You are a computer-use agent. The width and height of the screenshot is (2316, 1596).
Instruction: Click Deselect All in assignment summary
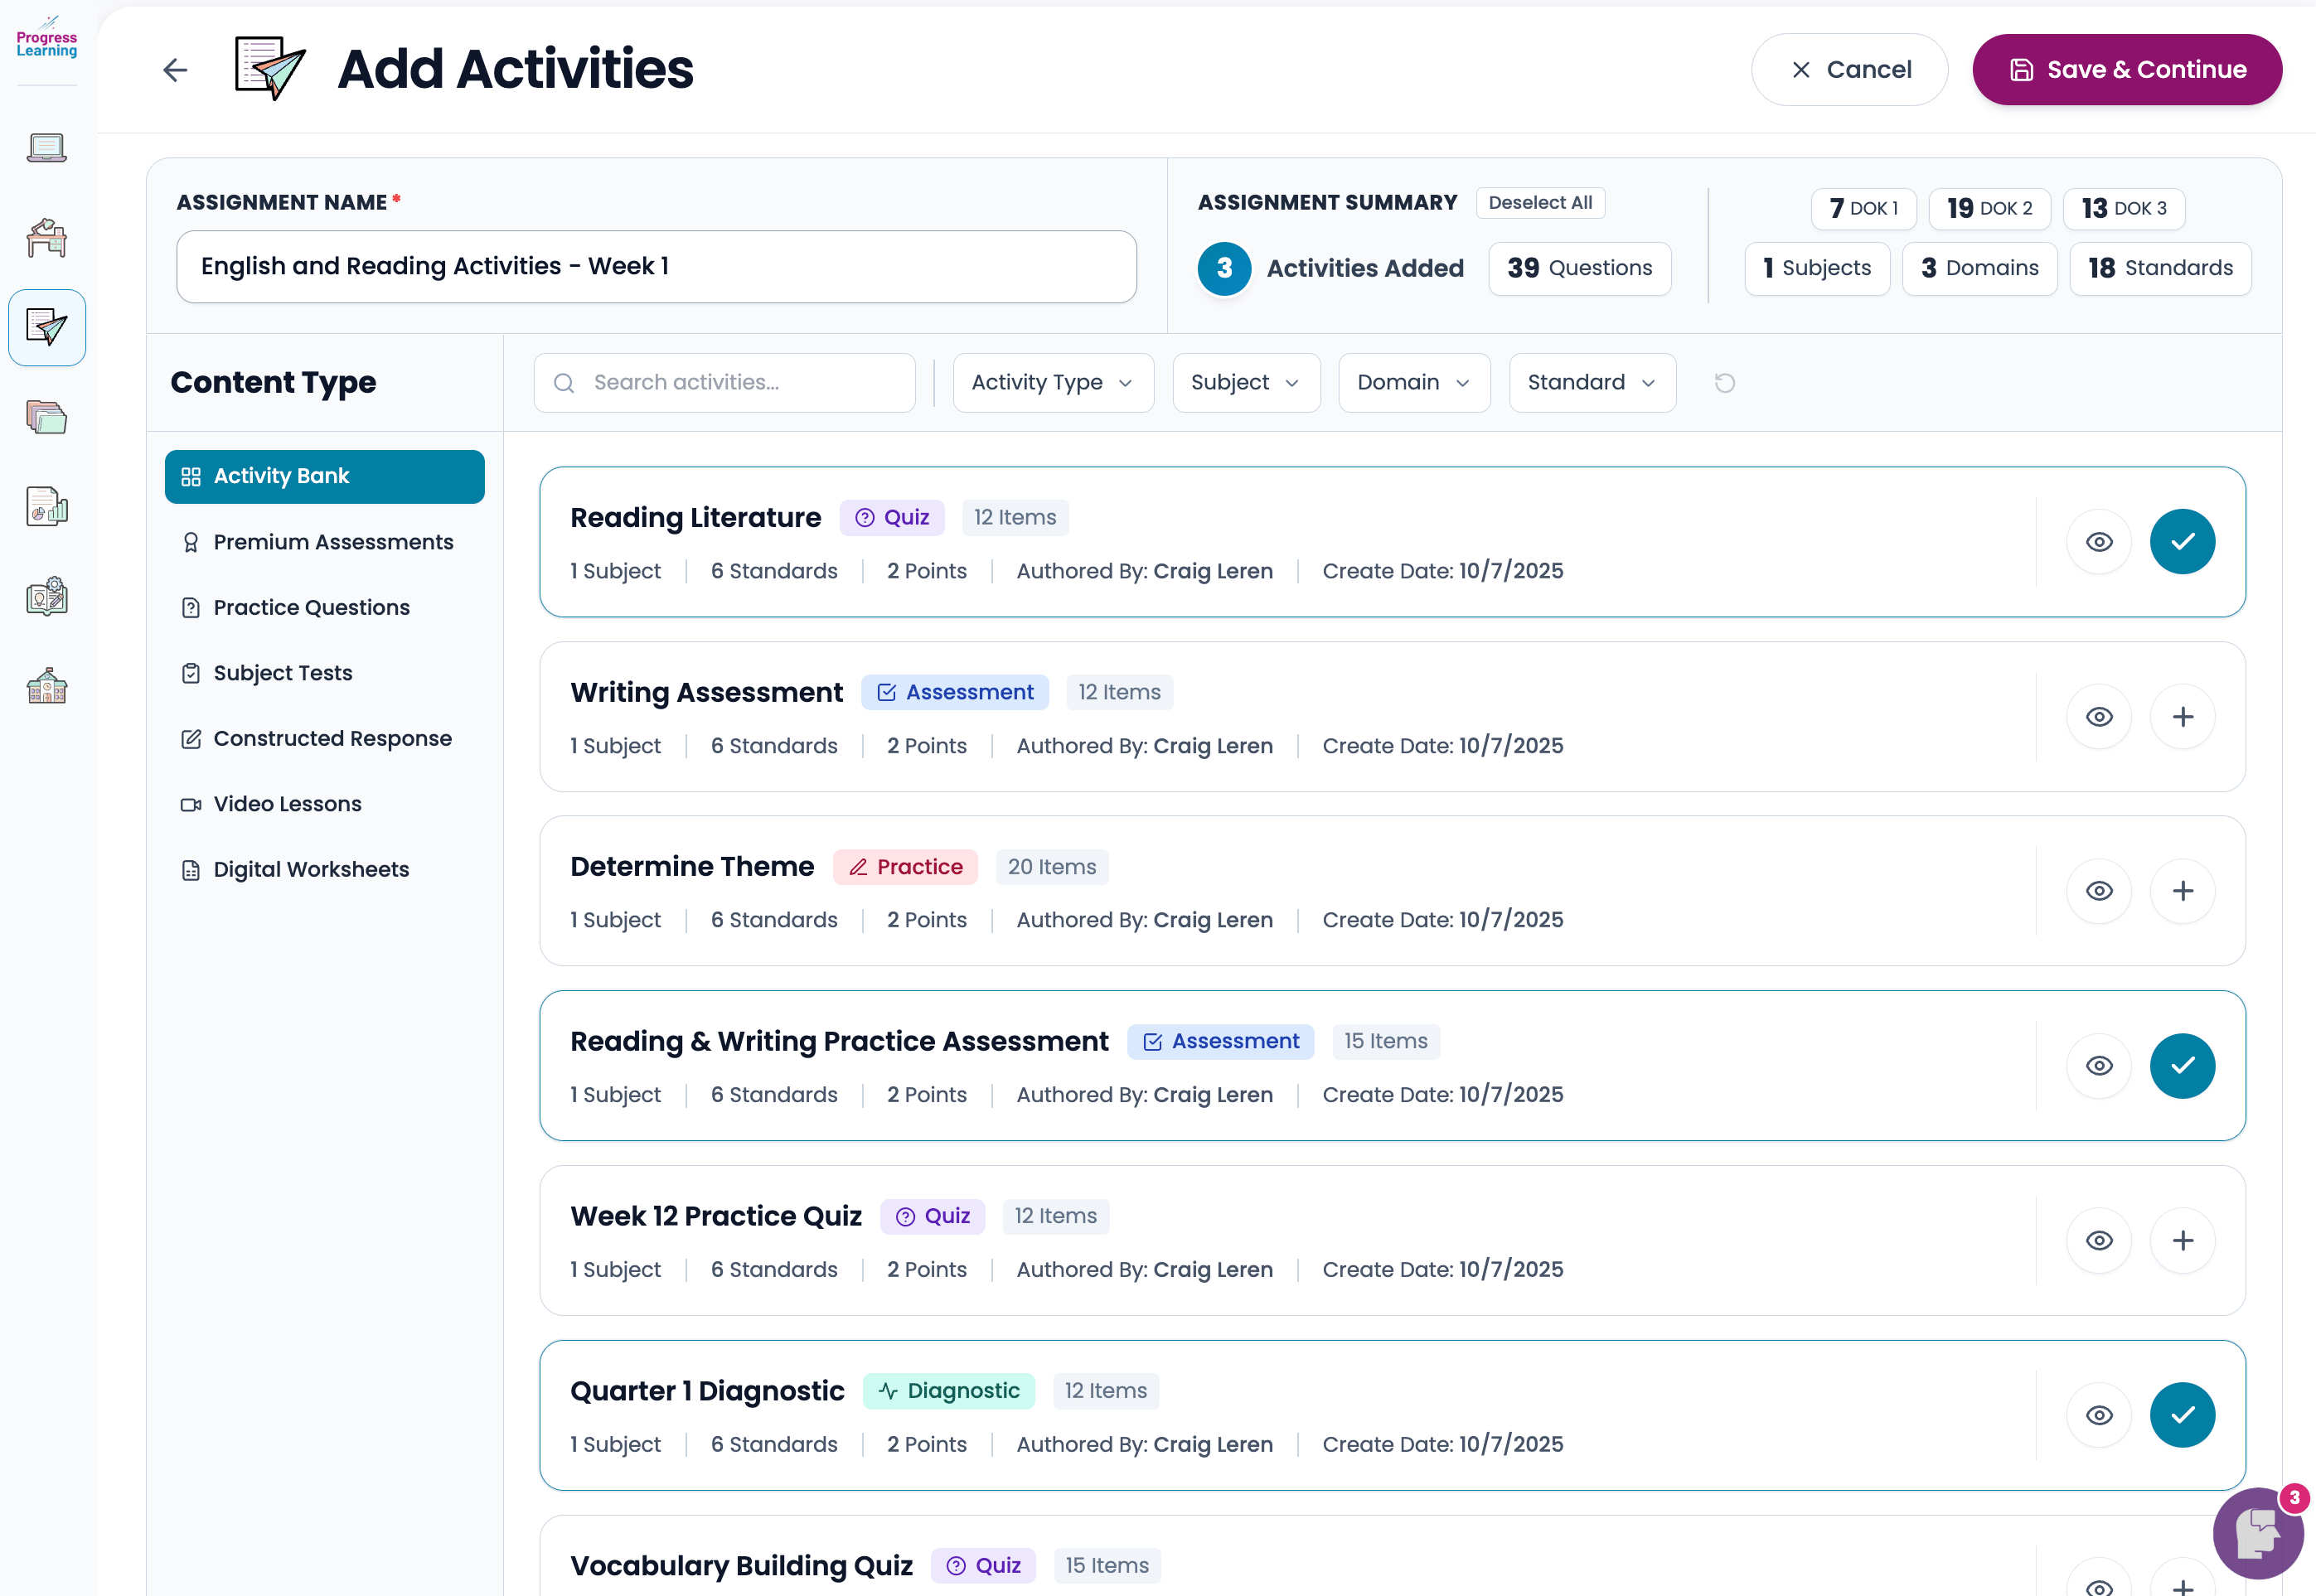click(x=1540, y=202)
